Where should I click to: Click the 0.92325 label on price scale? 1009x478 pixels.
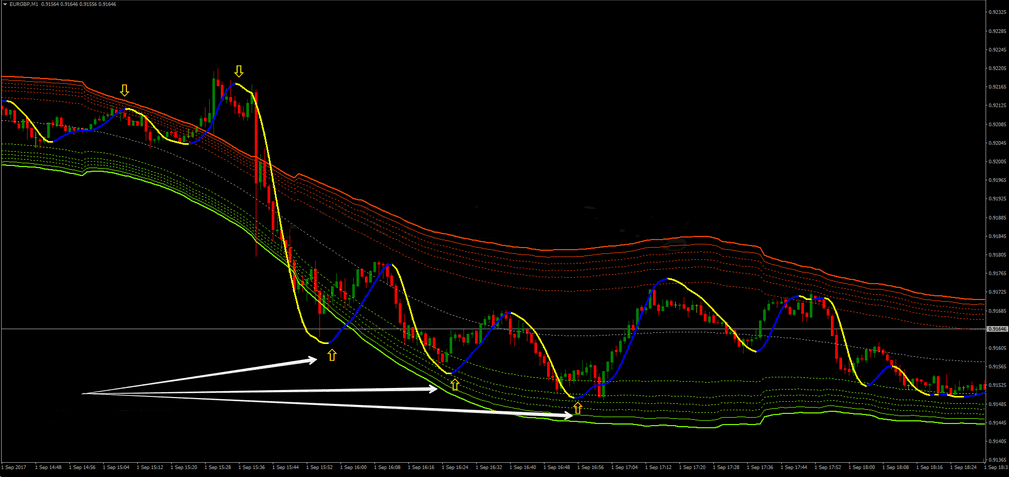[995, 13]
